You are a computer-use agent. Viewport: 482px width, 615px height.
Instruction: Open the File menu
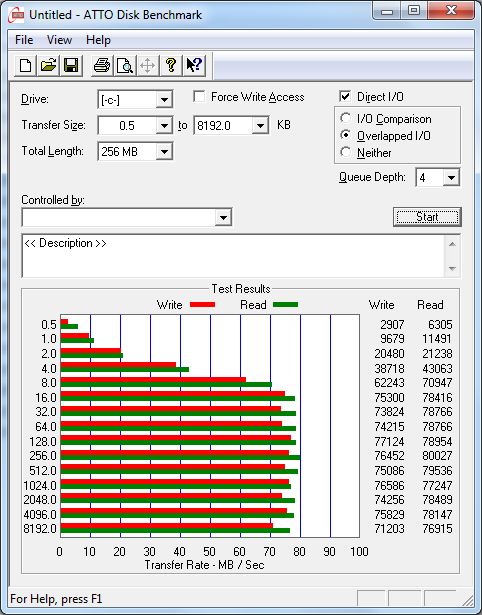coord(24,40)
